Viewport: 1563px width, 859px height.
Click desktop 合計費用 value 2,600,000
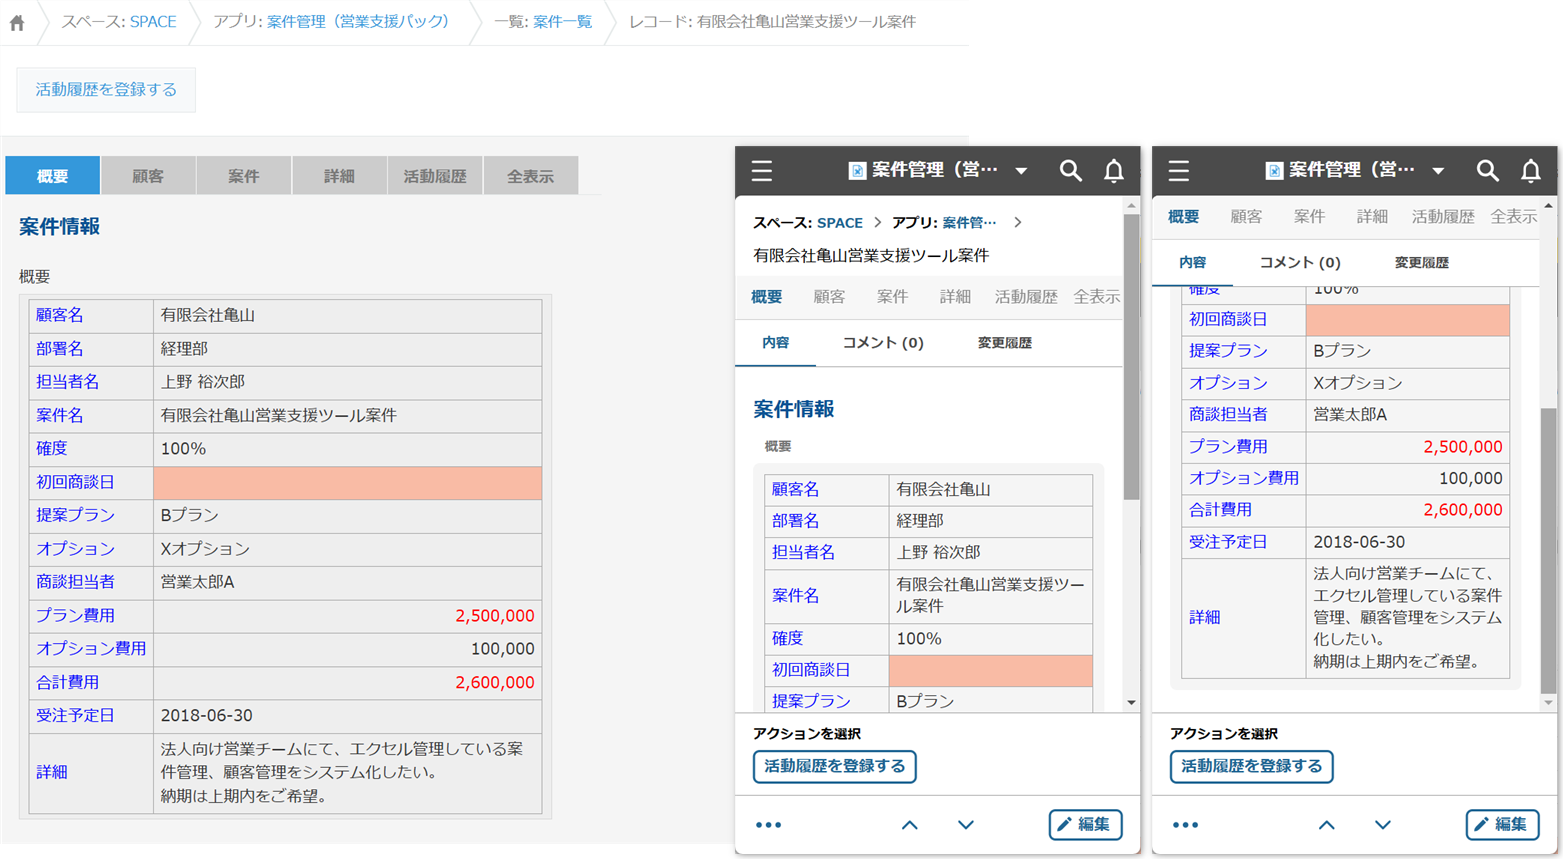[494, 683]
